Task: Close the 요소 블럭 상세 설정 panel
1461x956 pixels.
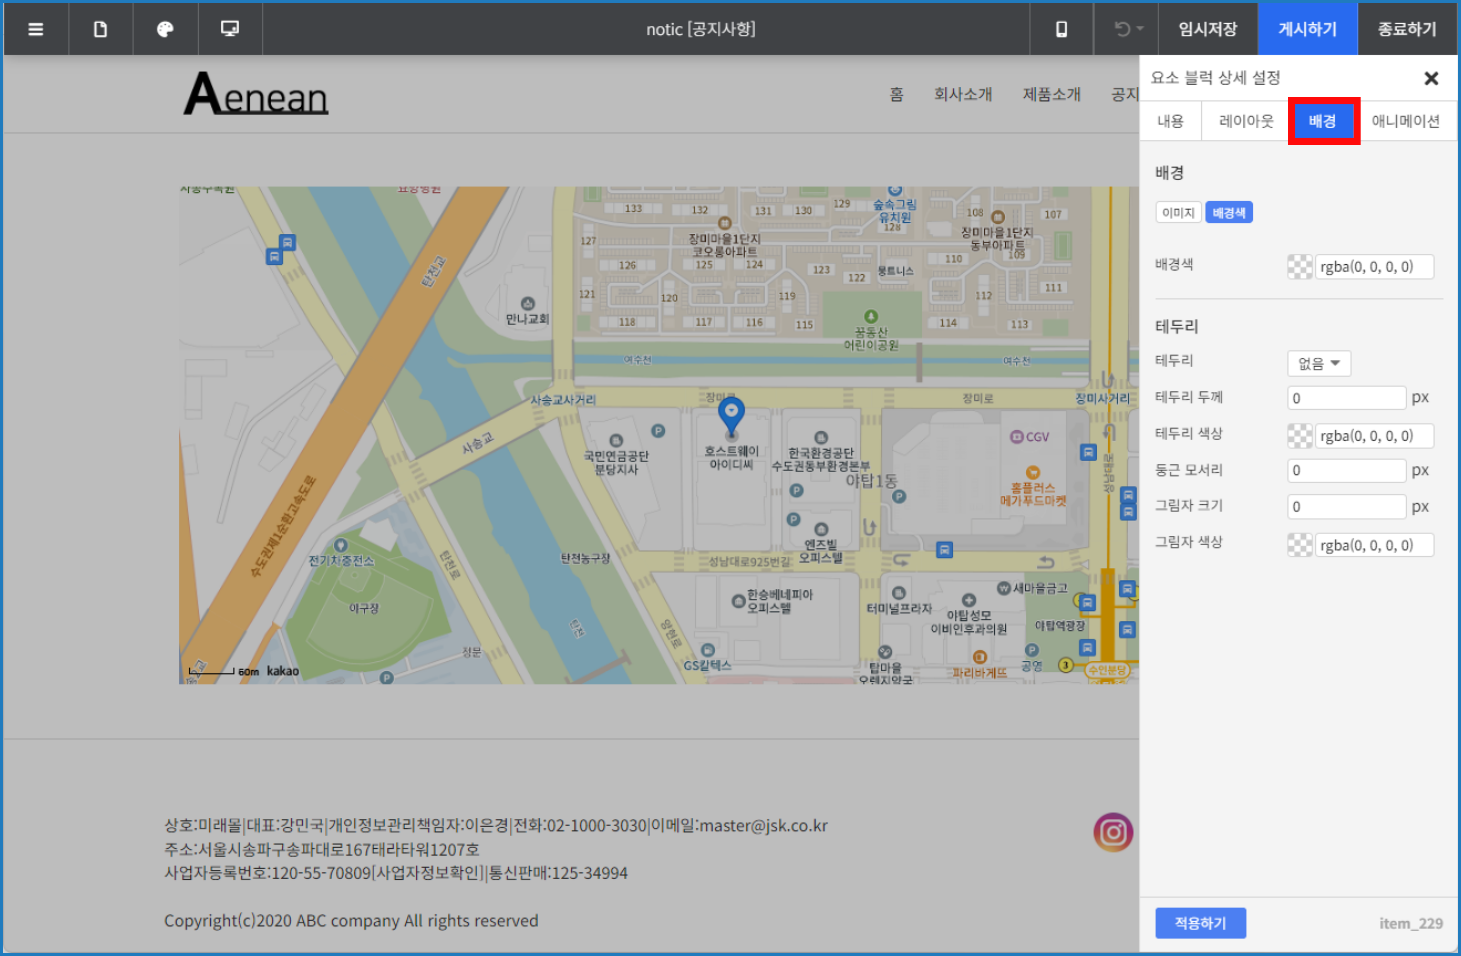Action: [1431, 78]
